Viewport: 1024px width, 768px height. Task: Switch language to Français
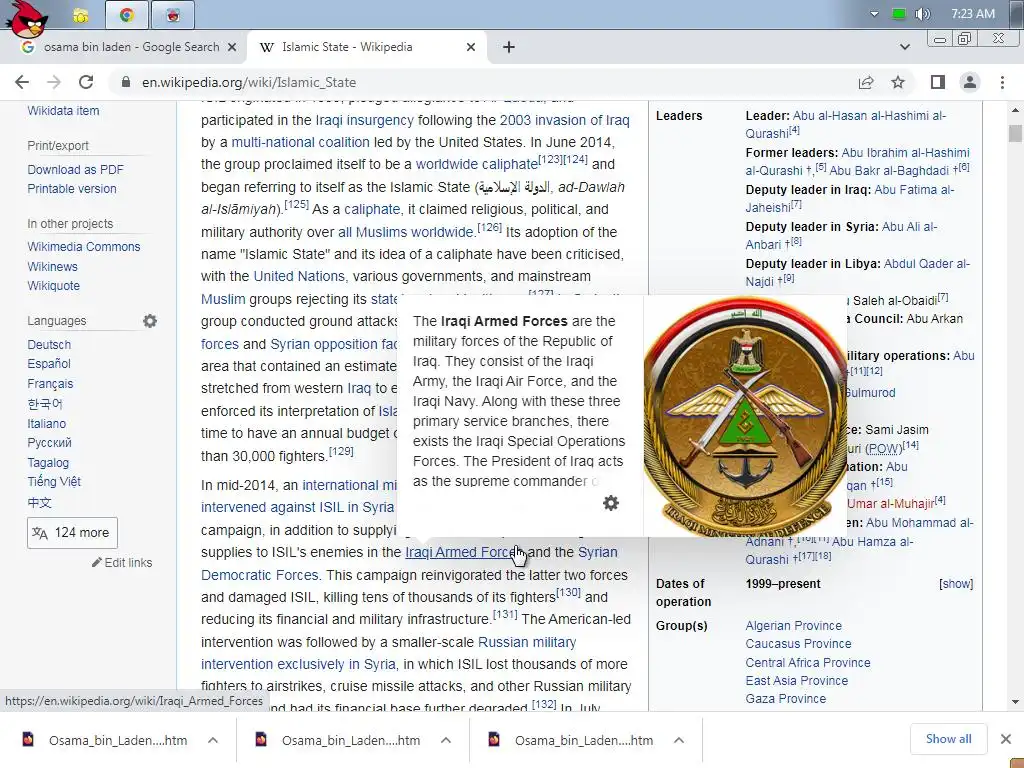[x=50, y=384]
